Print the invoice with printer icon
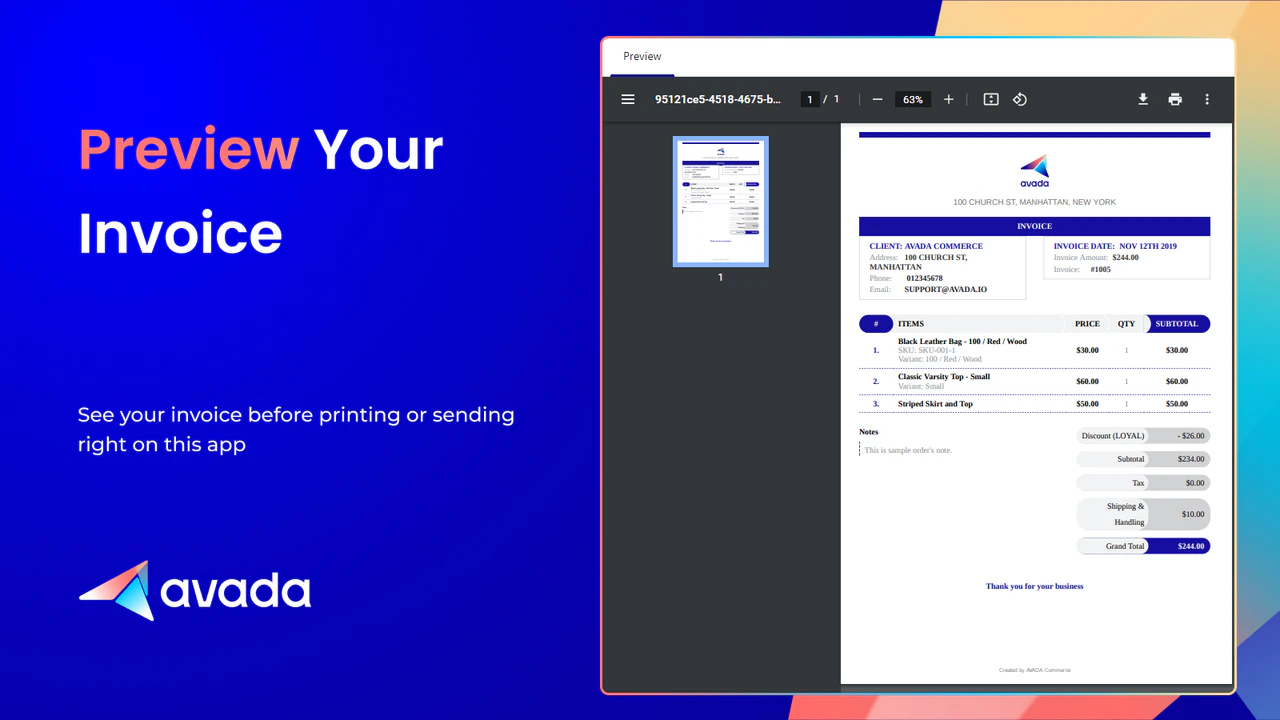 tap(1175, 99)
